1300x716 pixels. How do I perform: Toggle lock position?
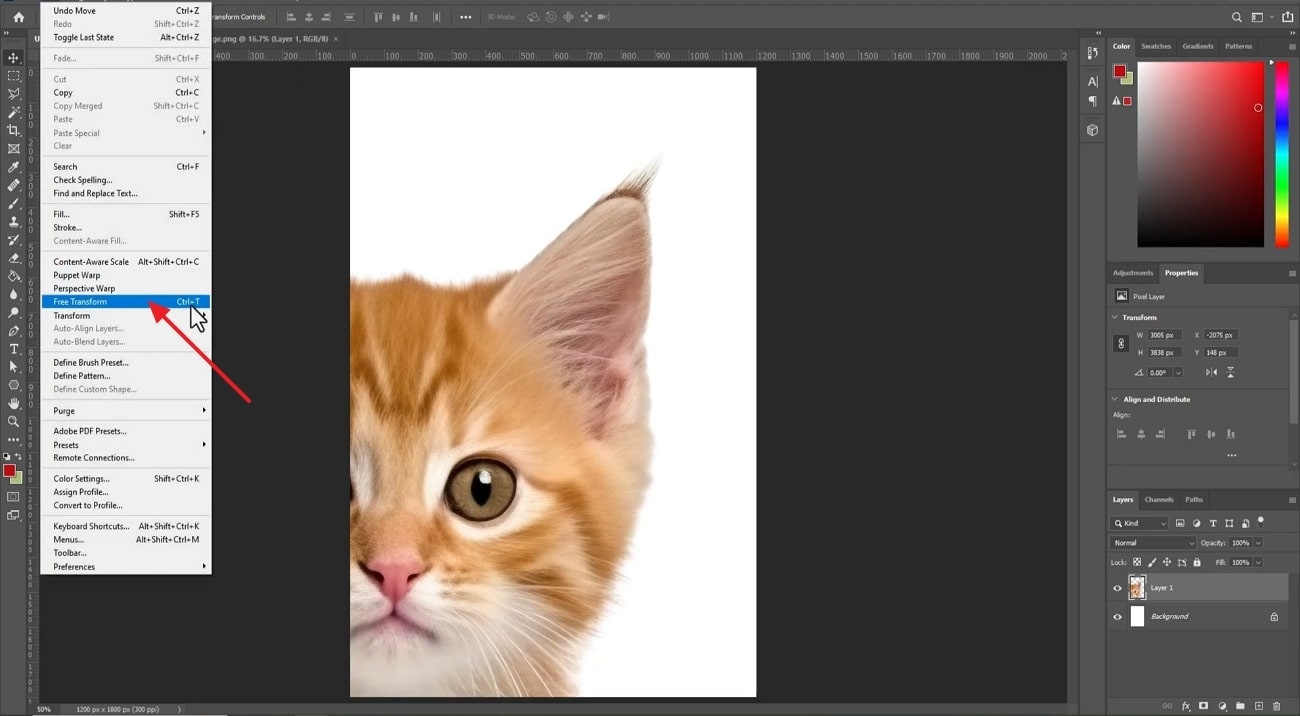(x=1167, y=562)
